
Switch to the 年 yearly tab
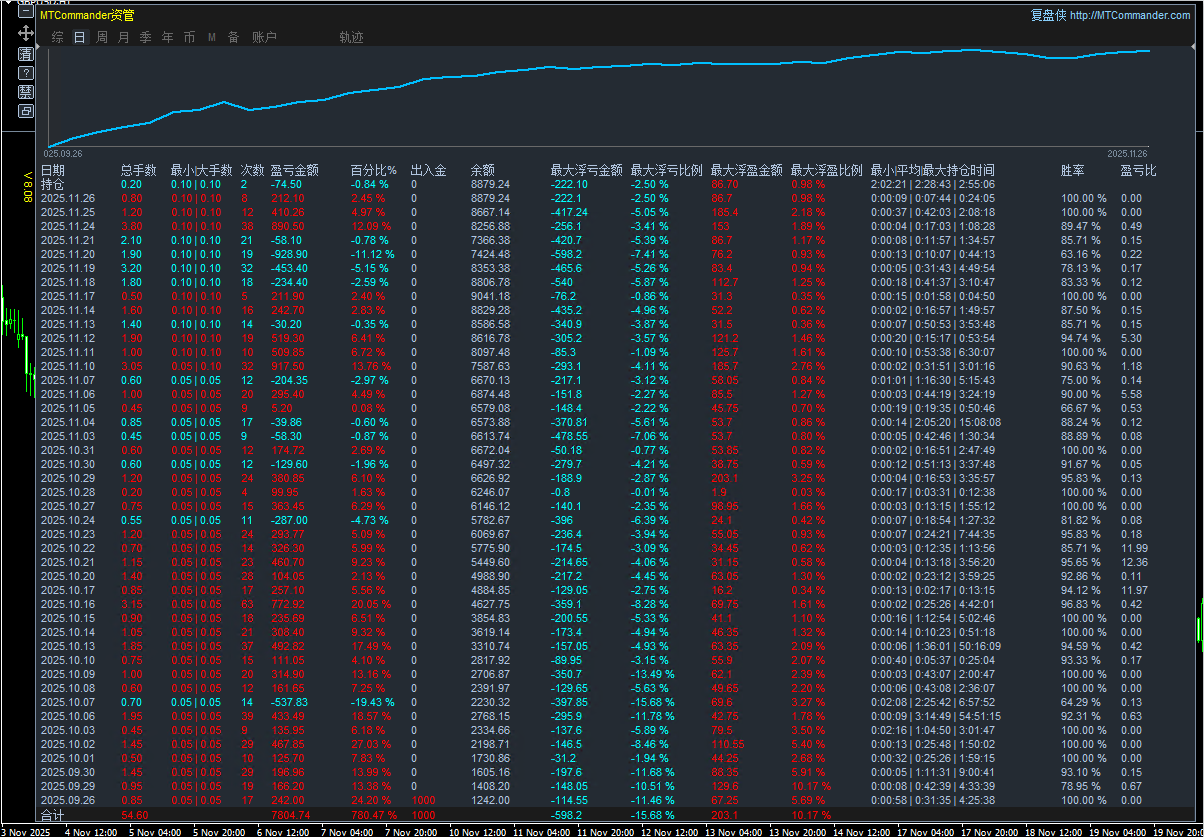pos(167,37)
